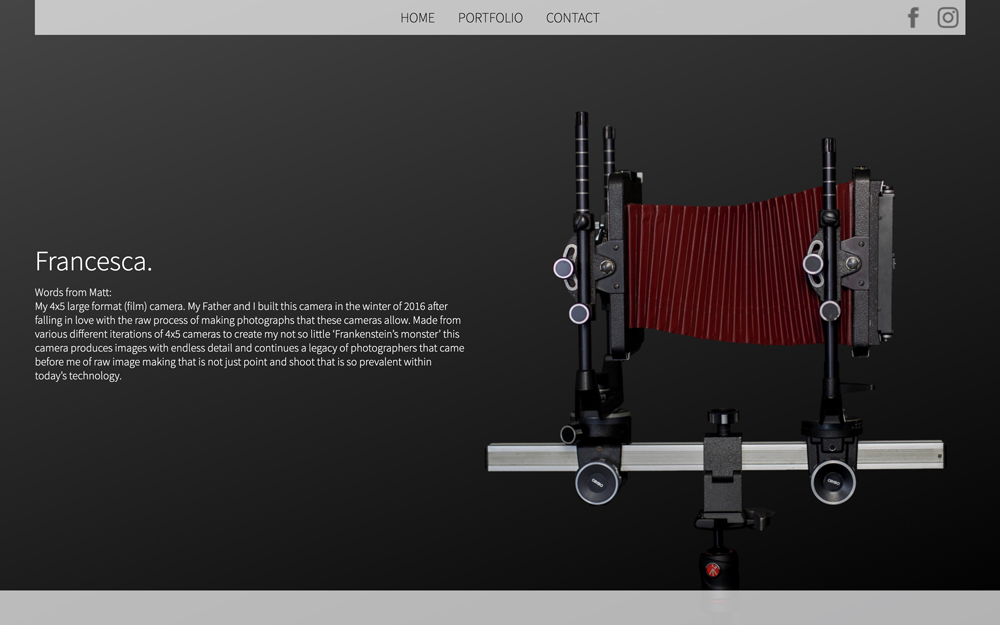Go to the HOME page
1000x625 pixels.
[417, 18]
